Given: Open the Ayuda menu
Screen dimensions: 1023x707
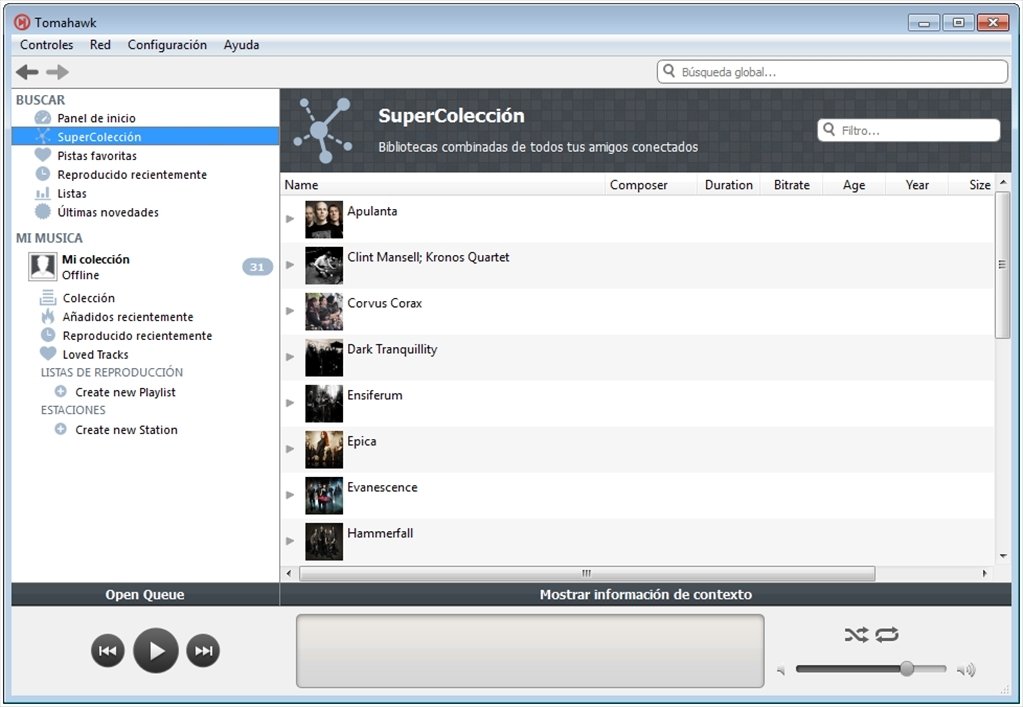Looking at the screenshot, I should pyautogui.click(x=241, y=44).
